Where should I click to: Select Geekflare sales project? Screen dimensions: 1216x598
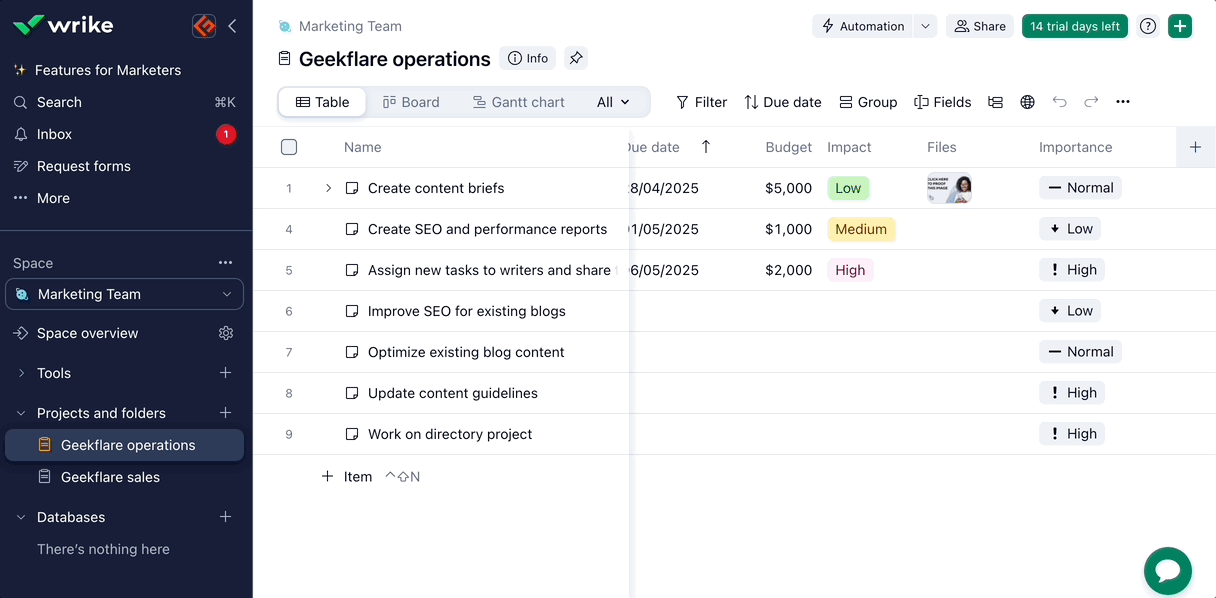(110, 477)
